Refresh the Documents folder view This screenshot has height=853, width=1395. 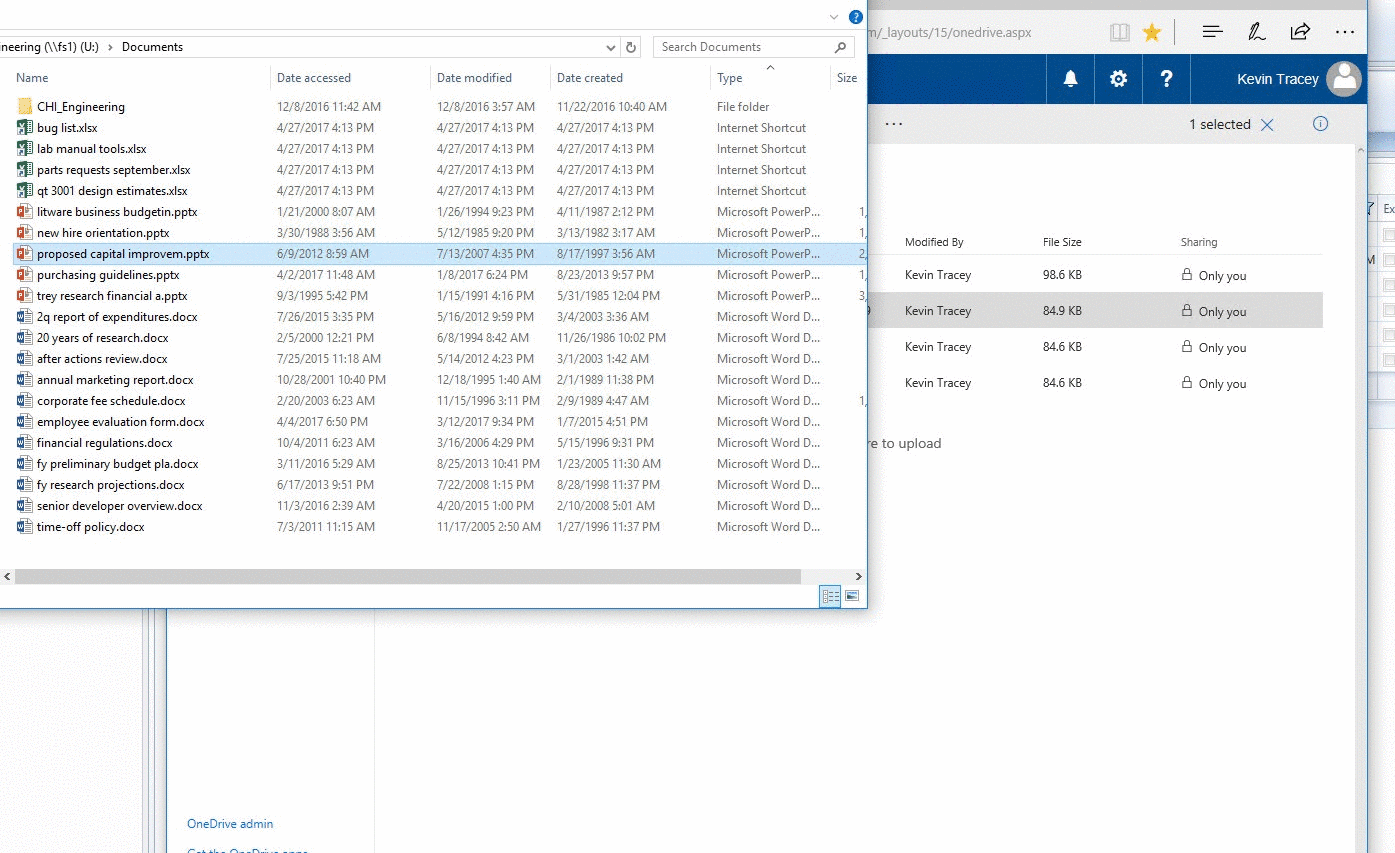coord(631,47)
